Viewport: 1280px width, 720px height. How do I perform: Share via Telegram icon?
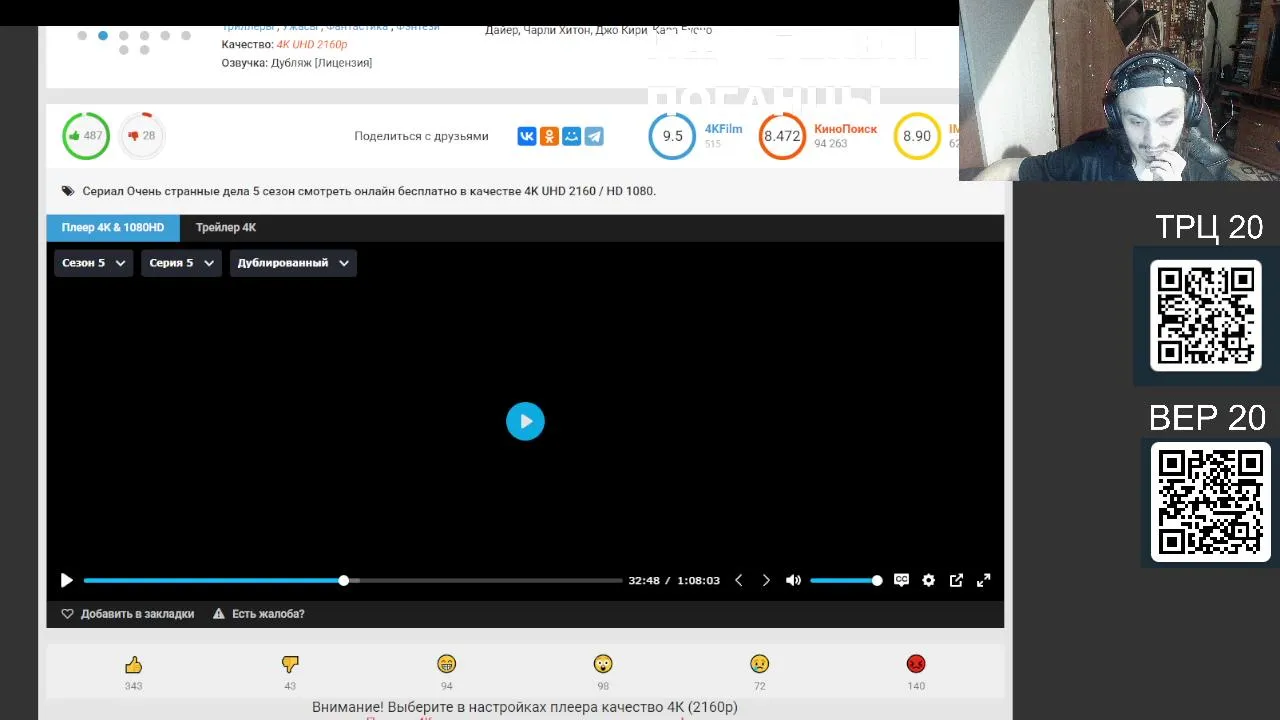(x=594, y=136)
